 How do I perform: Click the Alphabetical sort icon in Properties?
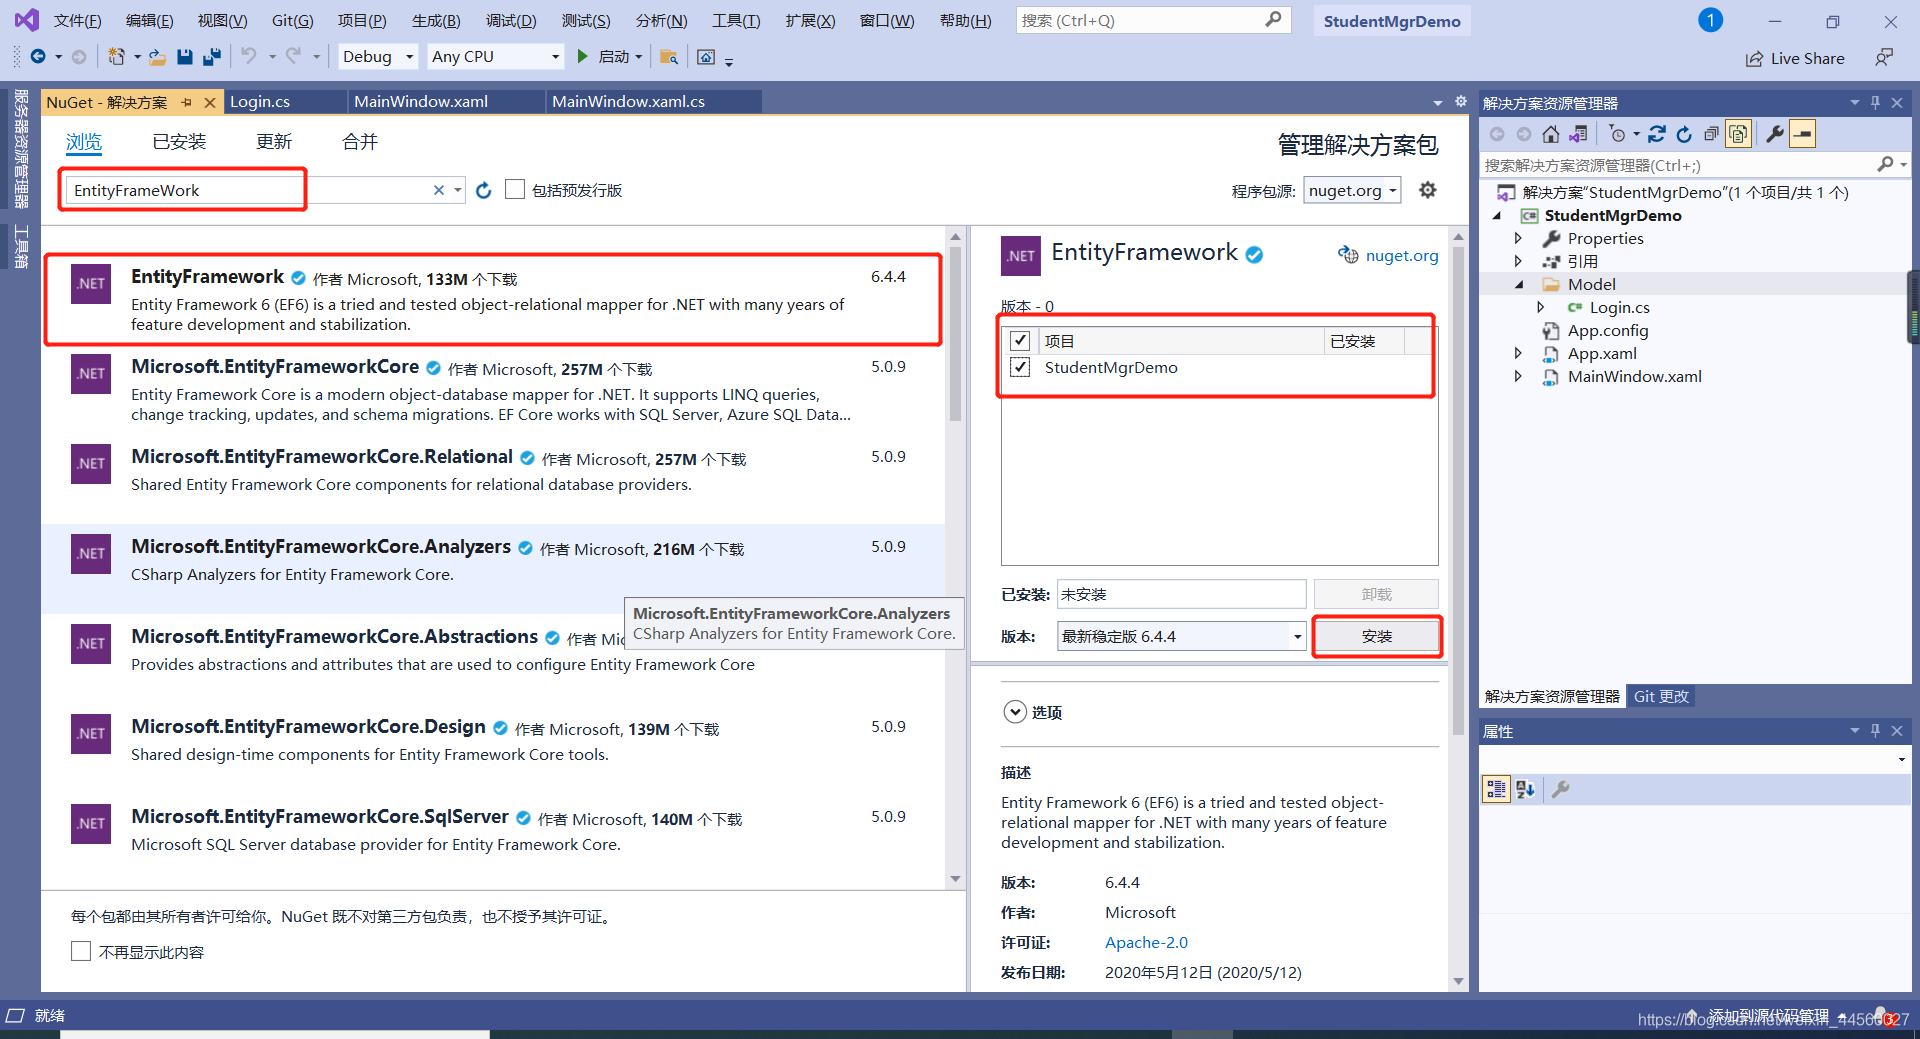point(1525,789)
